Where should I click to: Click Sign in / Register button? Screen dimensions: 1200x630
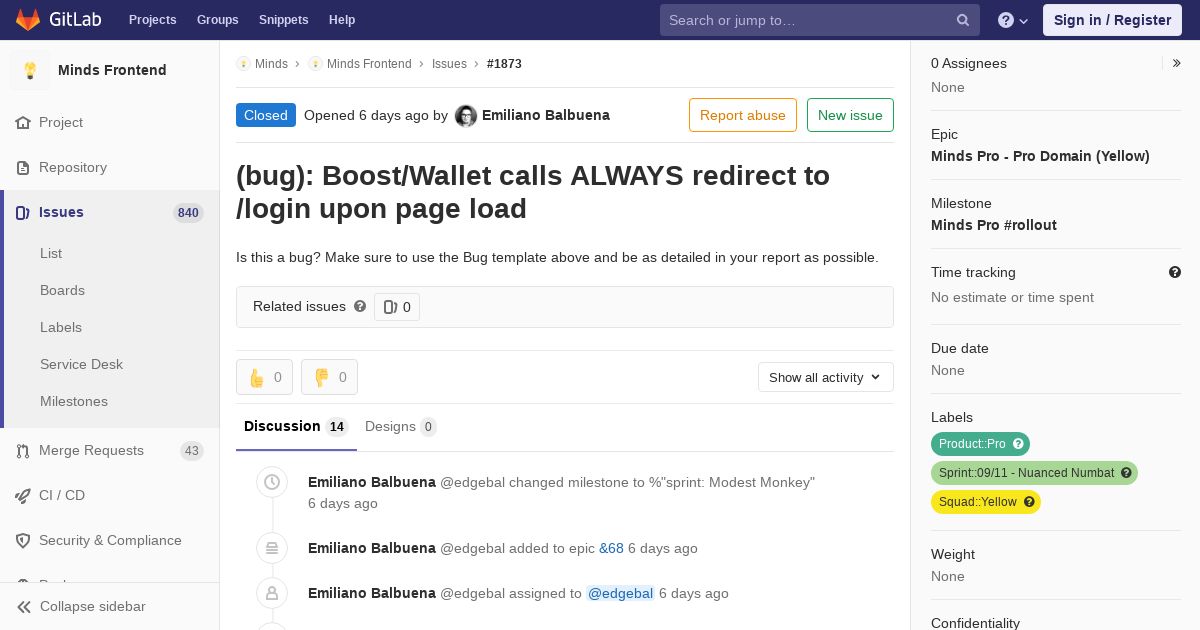click(1112, 20)
